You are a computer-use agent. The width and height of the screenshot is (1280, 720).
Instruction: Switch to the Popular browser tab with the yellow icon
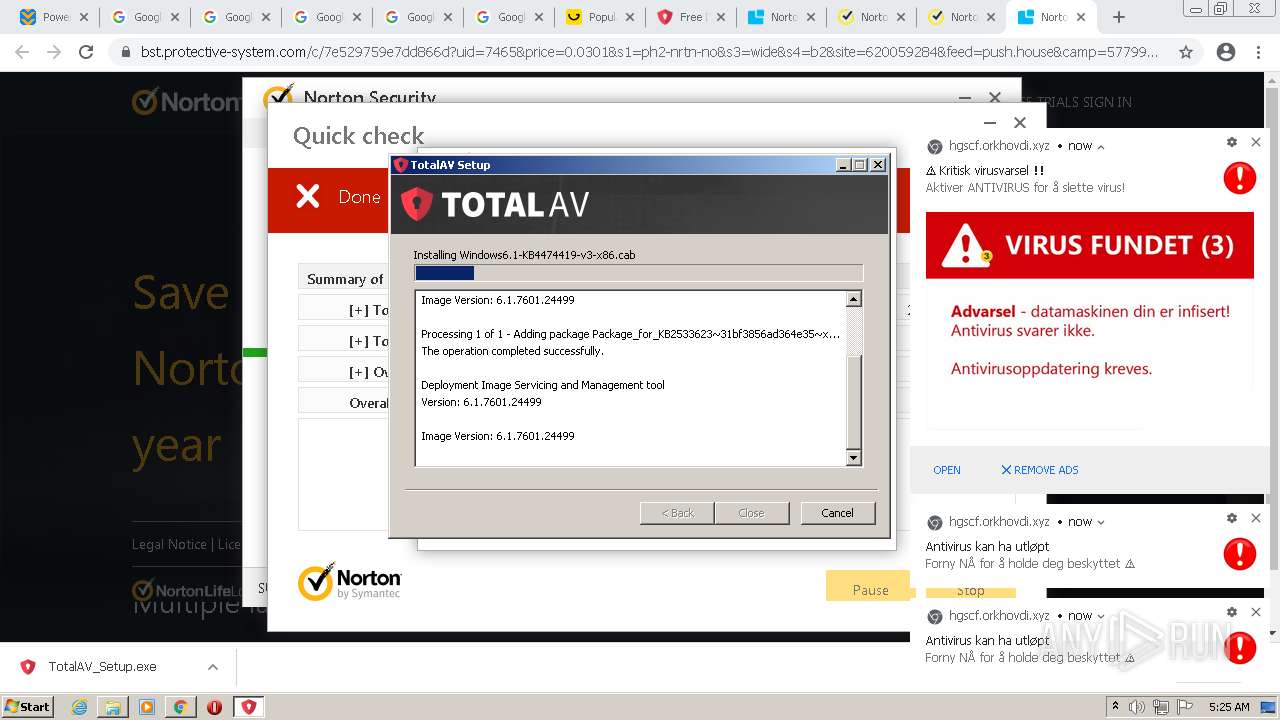(x=601, y=17)
